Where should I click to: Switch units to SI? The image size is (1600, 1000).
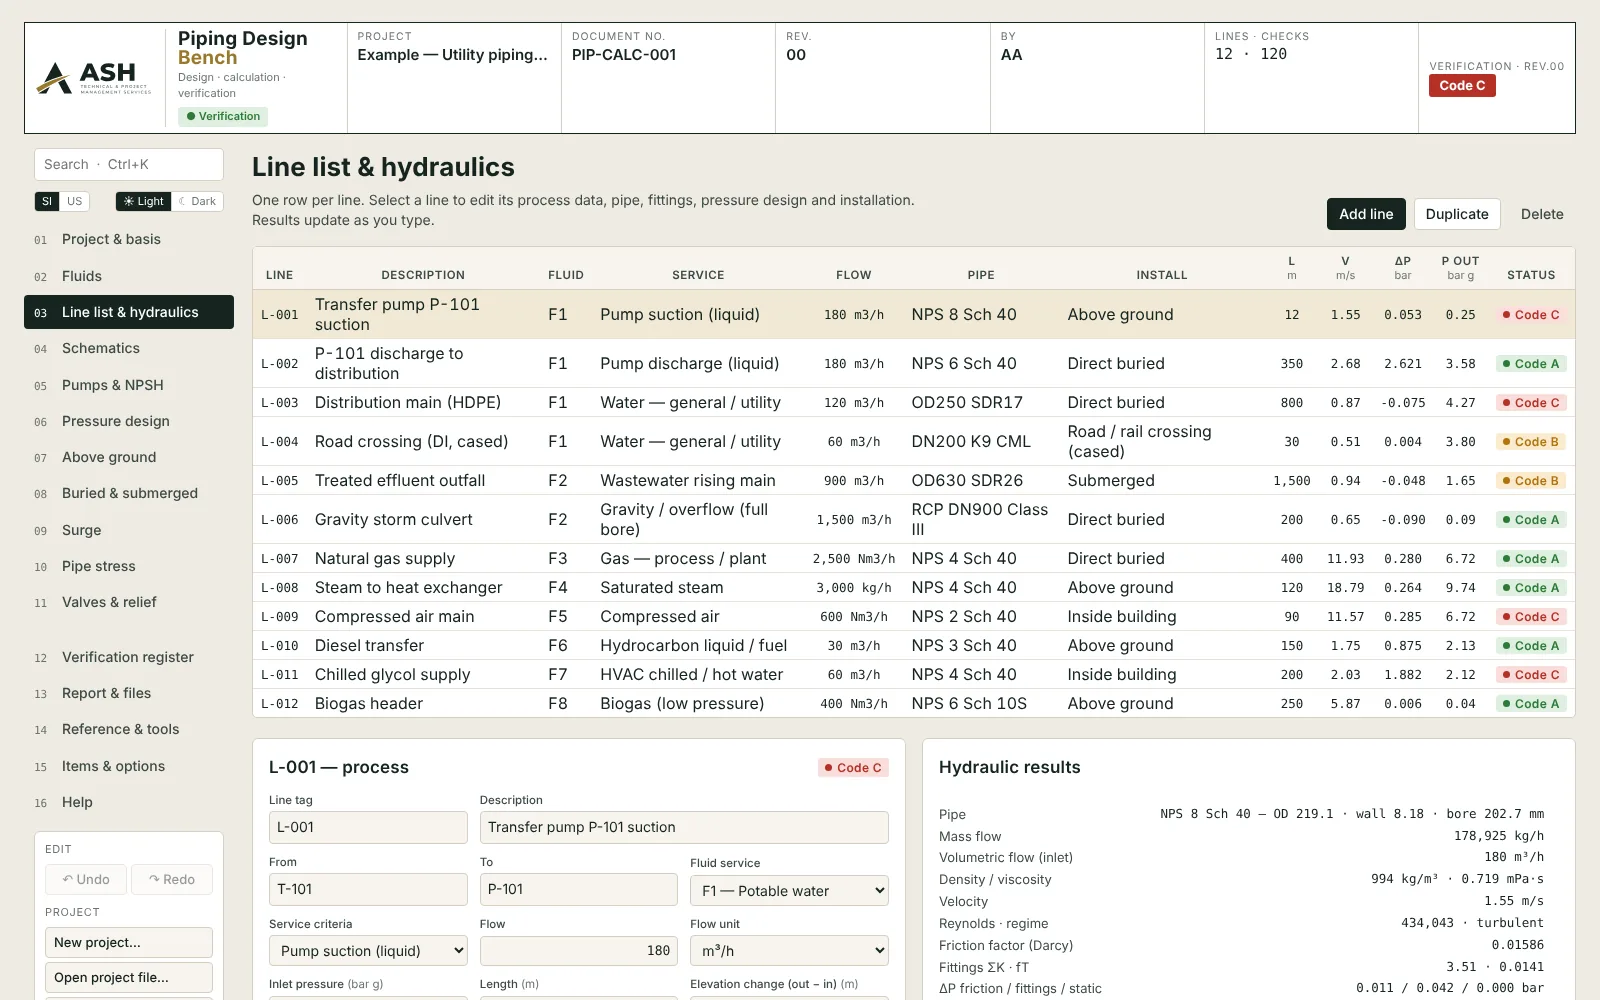point(47,201)
